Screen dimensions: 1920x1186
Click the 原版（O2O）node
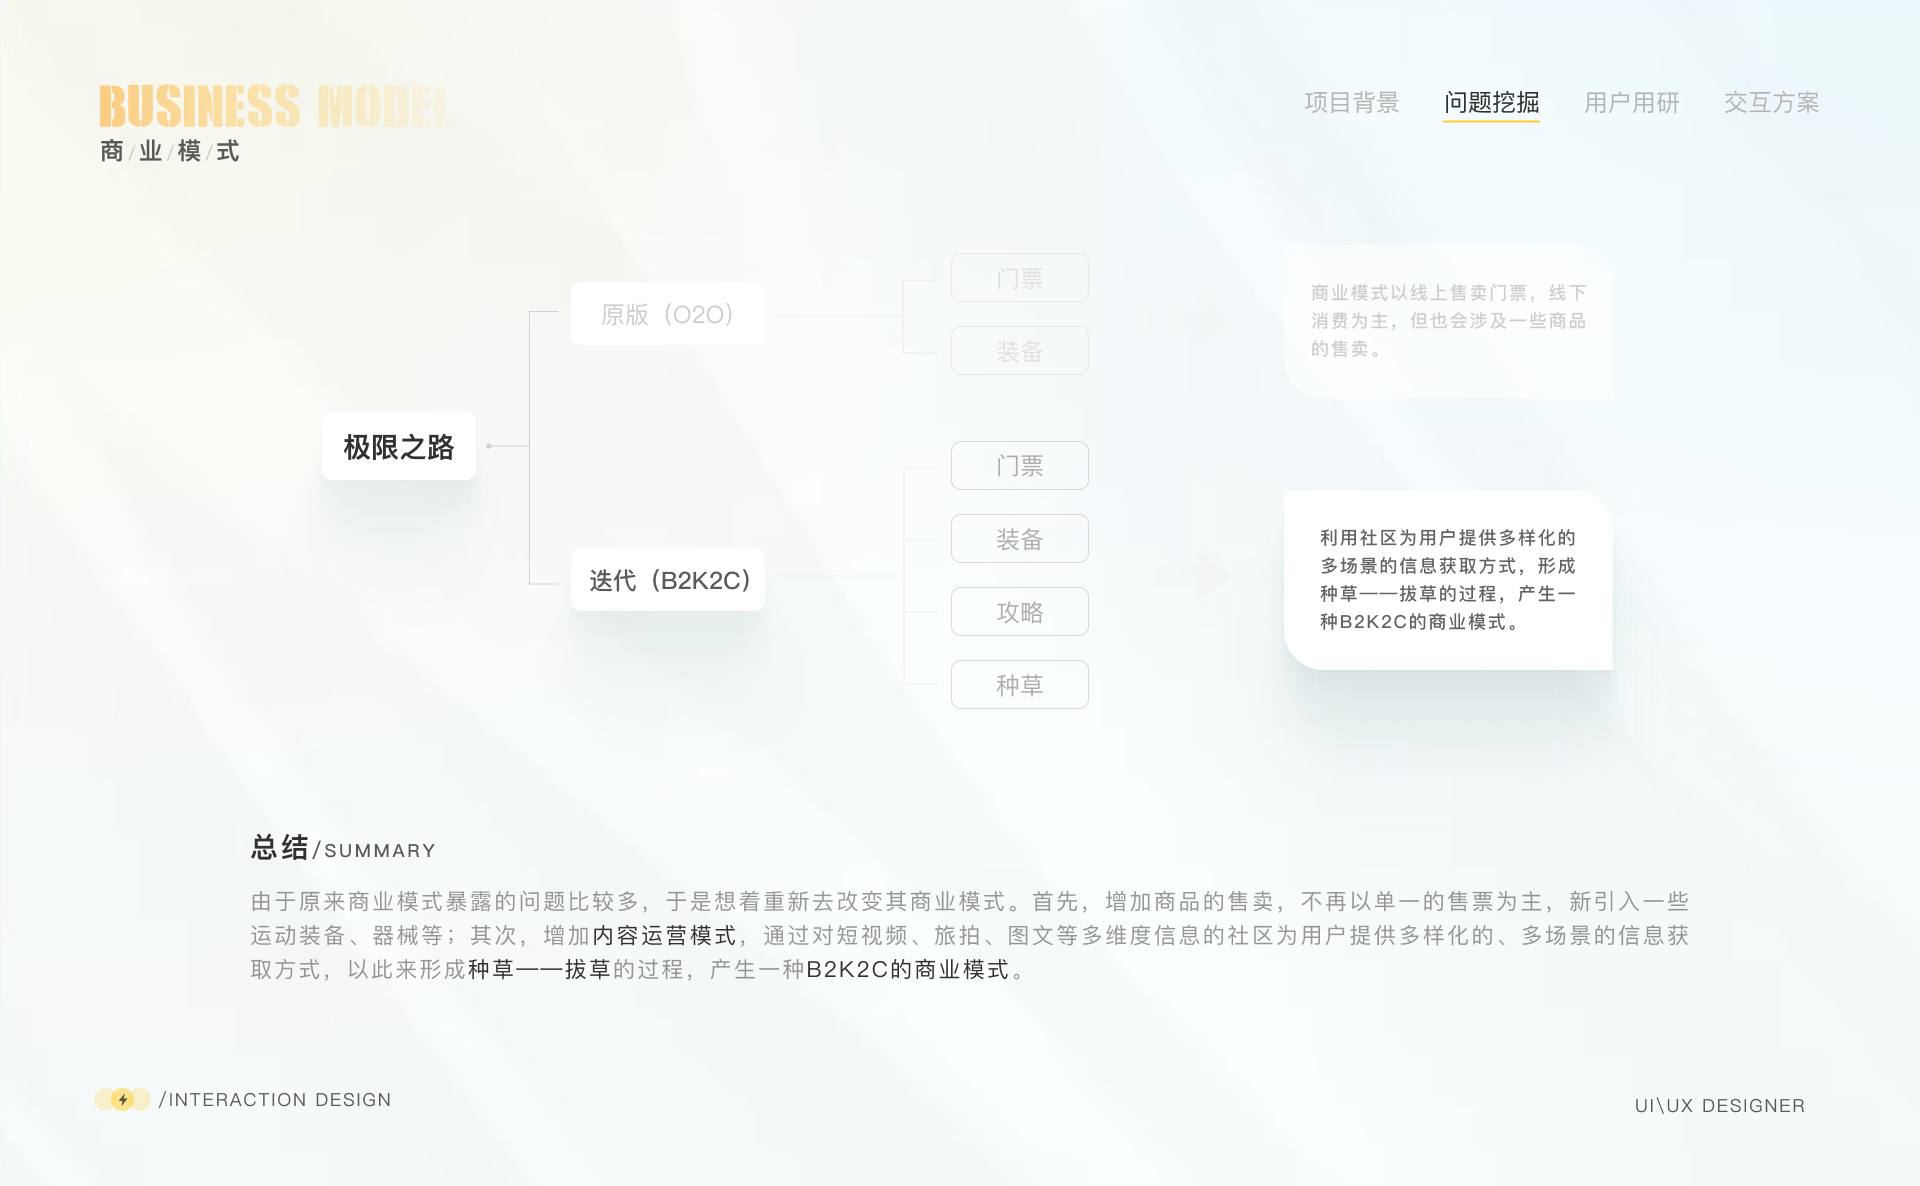coord(668,314)
